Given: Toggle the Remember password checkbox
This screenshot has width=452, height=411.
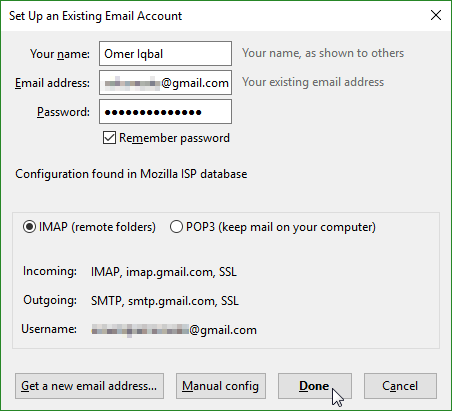Looking at the screenshot, I should point(109,138).
